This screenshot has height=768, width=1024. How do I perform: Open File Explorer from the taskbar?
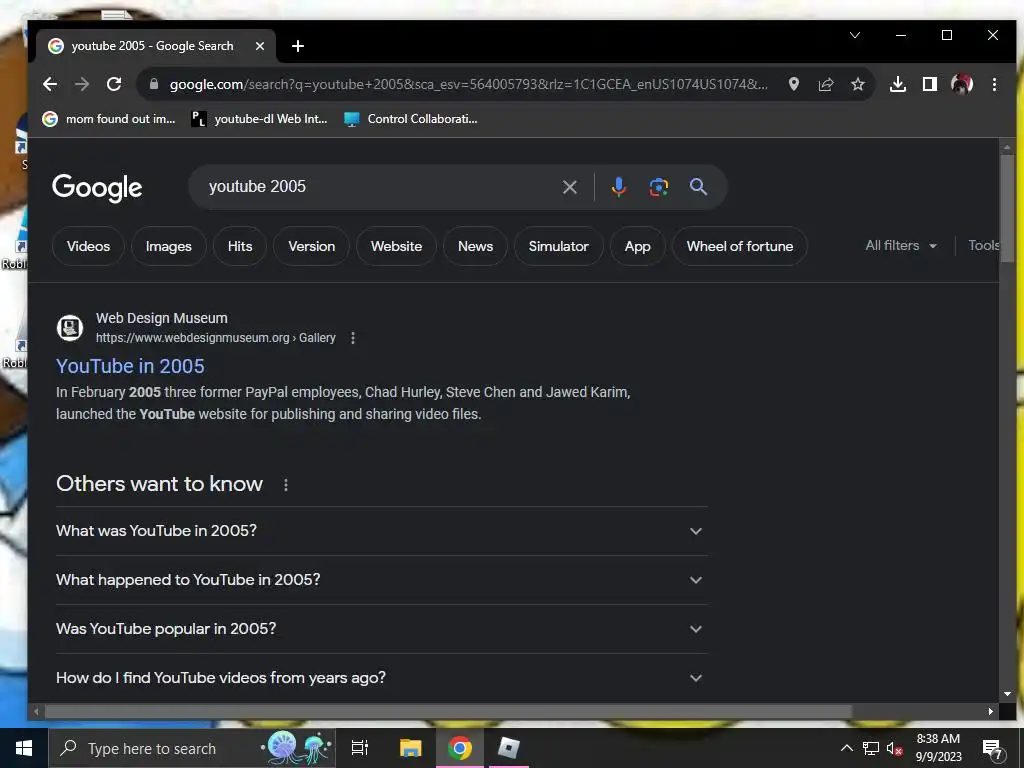click(x=410, y=748)
